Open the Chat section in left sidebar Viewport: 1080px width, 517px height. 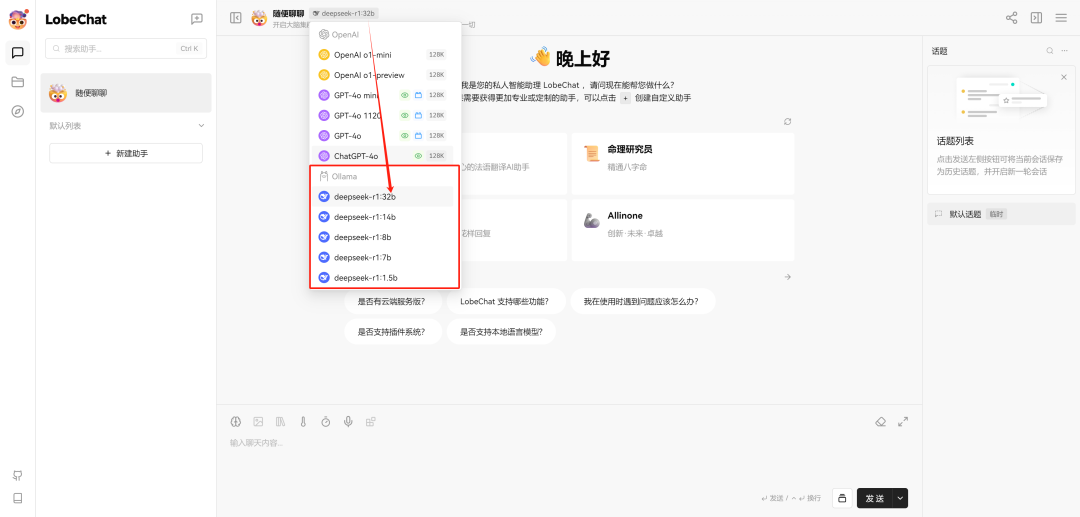(18, 52)
